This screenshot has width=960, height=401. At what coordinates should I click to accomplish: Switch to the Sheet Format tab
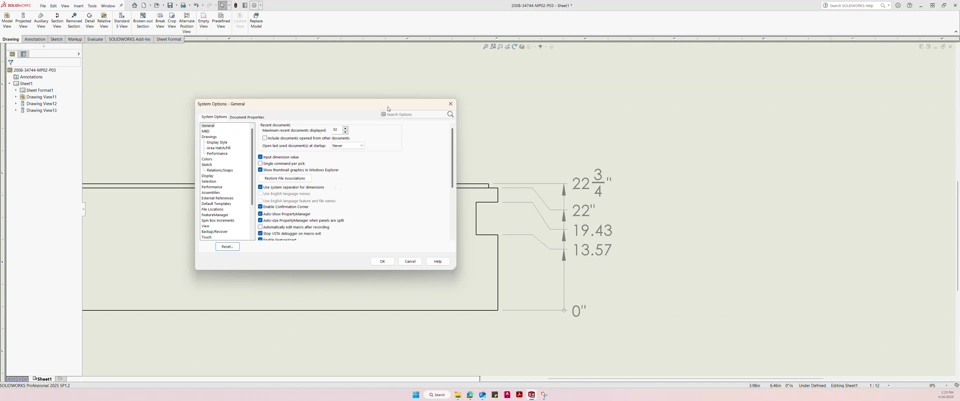(x=168, y=39)
